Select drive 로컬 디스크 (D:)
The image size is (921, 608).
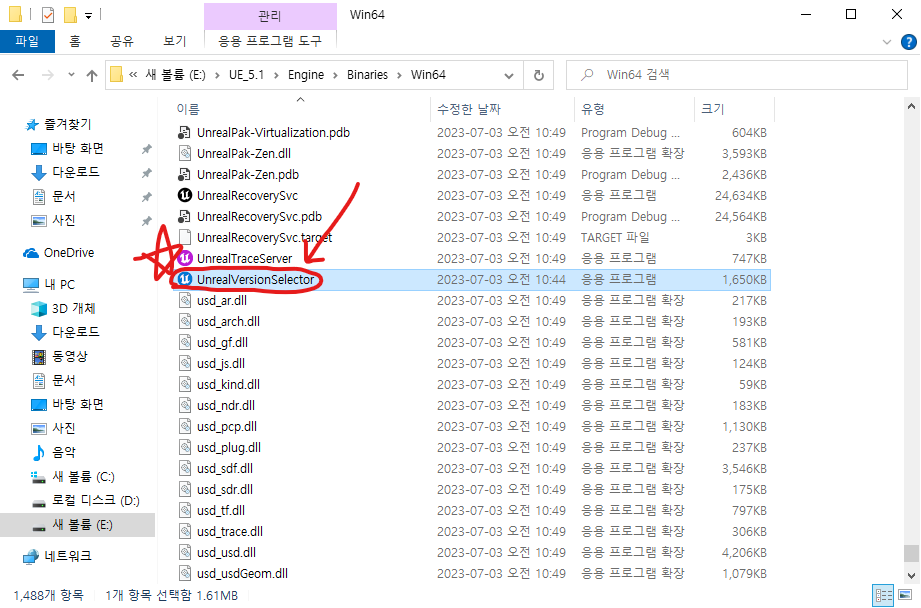(x=86, y=500)
